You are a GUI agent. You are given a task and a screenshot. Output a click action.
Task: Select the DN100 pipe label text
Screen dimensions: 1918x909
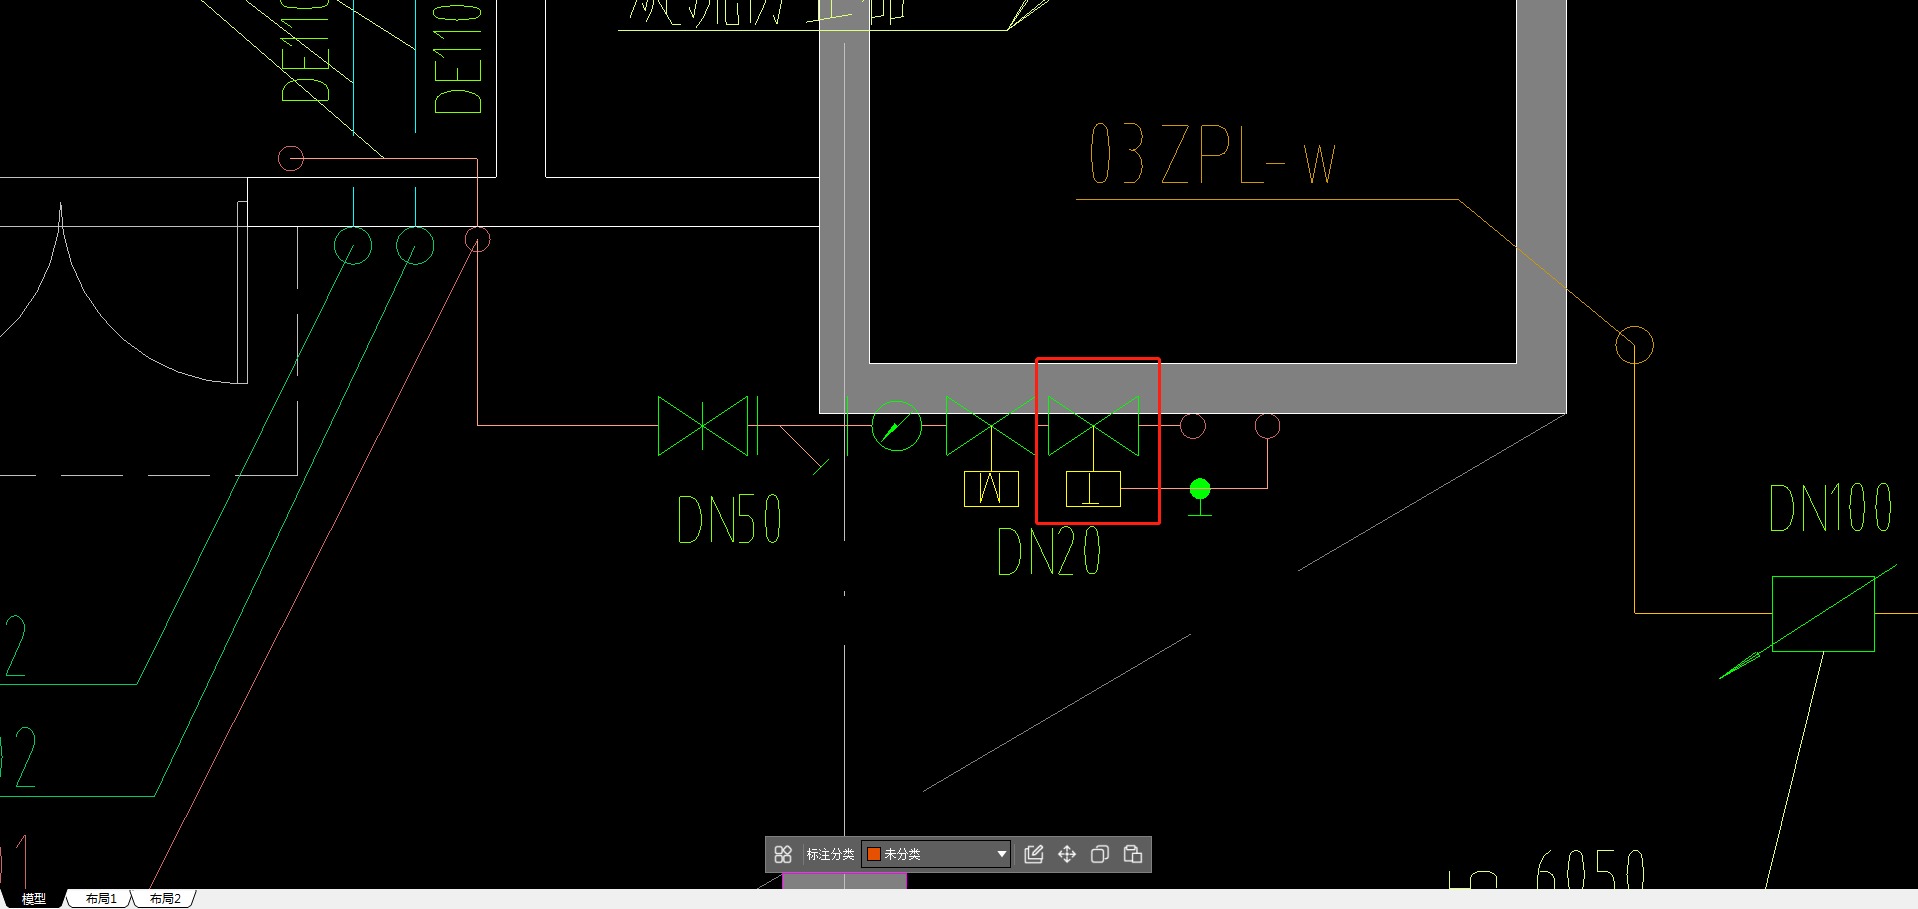(x=1830, y=508)
